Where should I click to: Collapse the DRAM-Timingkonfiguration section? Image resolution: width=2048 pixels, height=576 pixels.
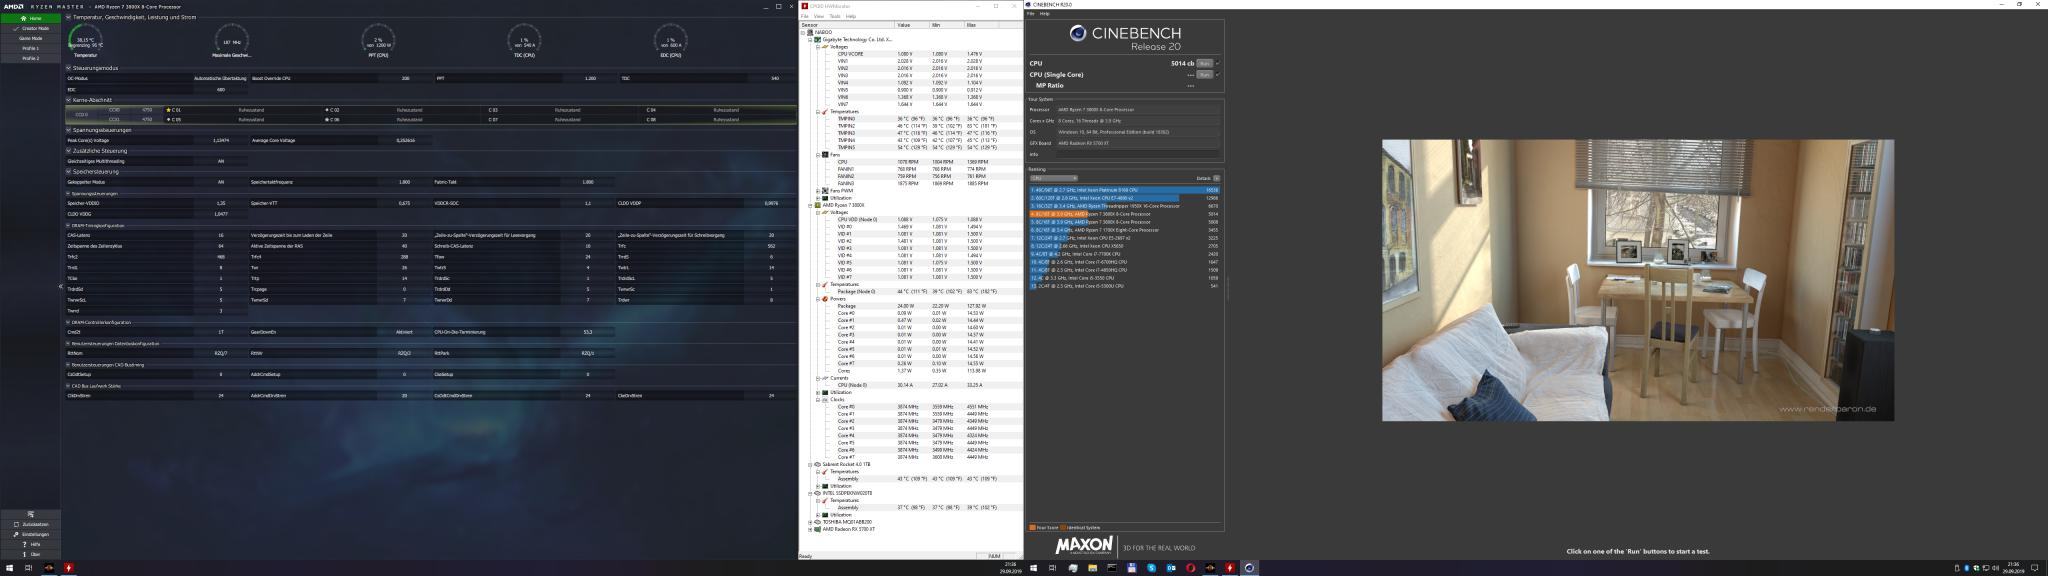point(69,226)
